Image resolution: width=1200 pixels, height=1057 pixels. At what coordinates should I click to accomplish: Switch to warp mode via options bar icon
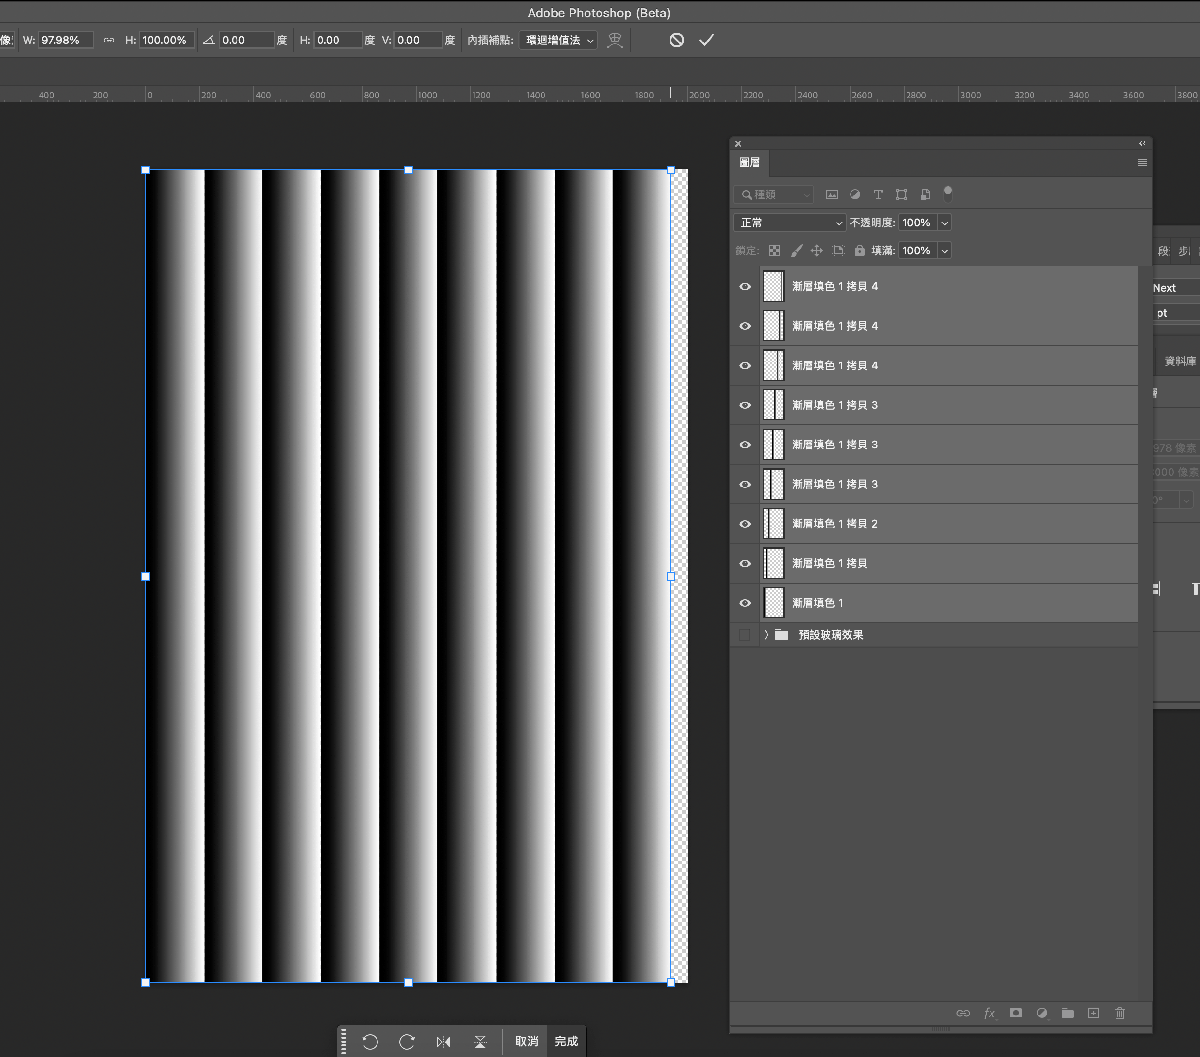point(615,40)
